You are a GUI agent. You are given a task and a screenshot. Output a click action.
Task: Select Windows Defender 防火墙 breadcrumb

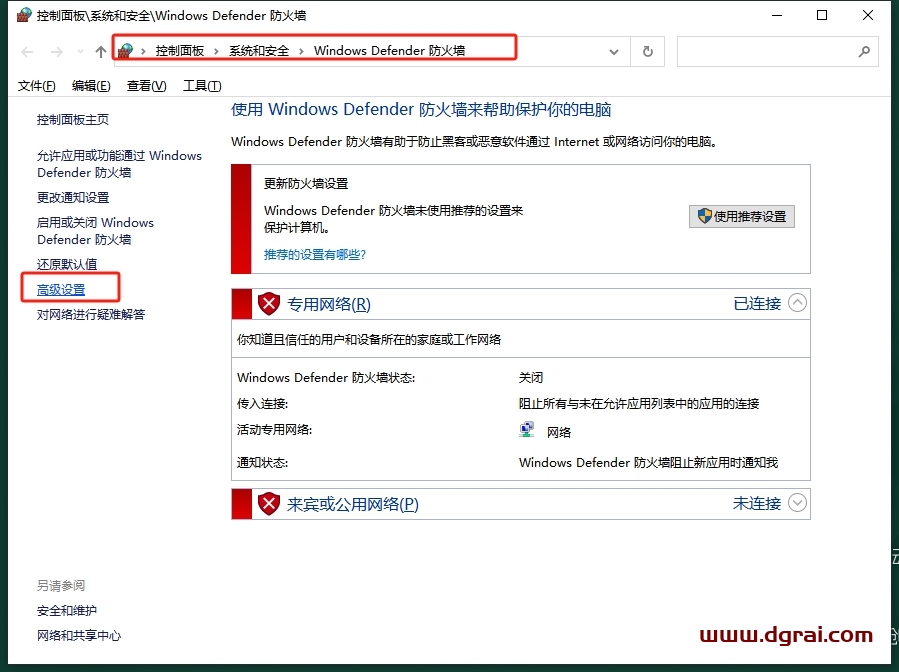tap(389, 51)
